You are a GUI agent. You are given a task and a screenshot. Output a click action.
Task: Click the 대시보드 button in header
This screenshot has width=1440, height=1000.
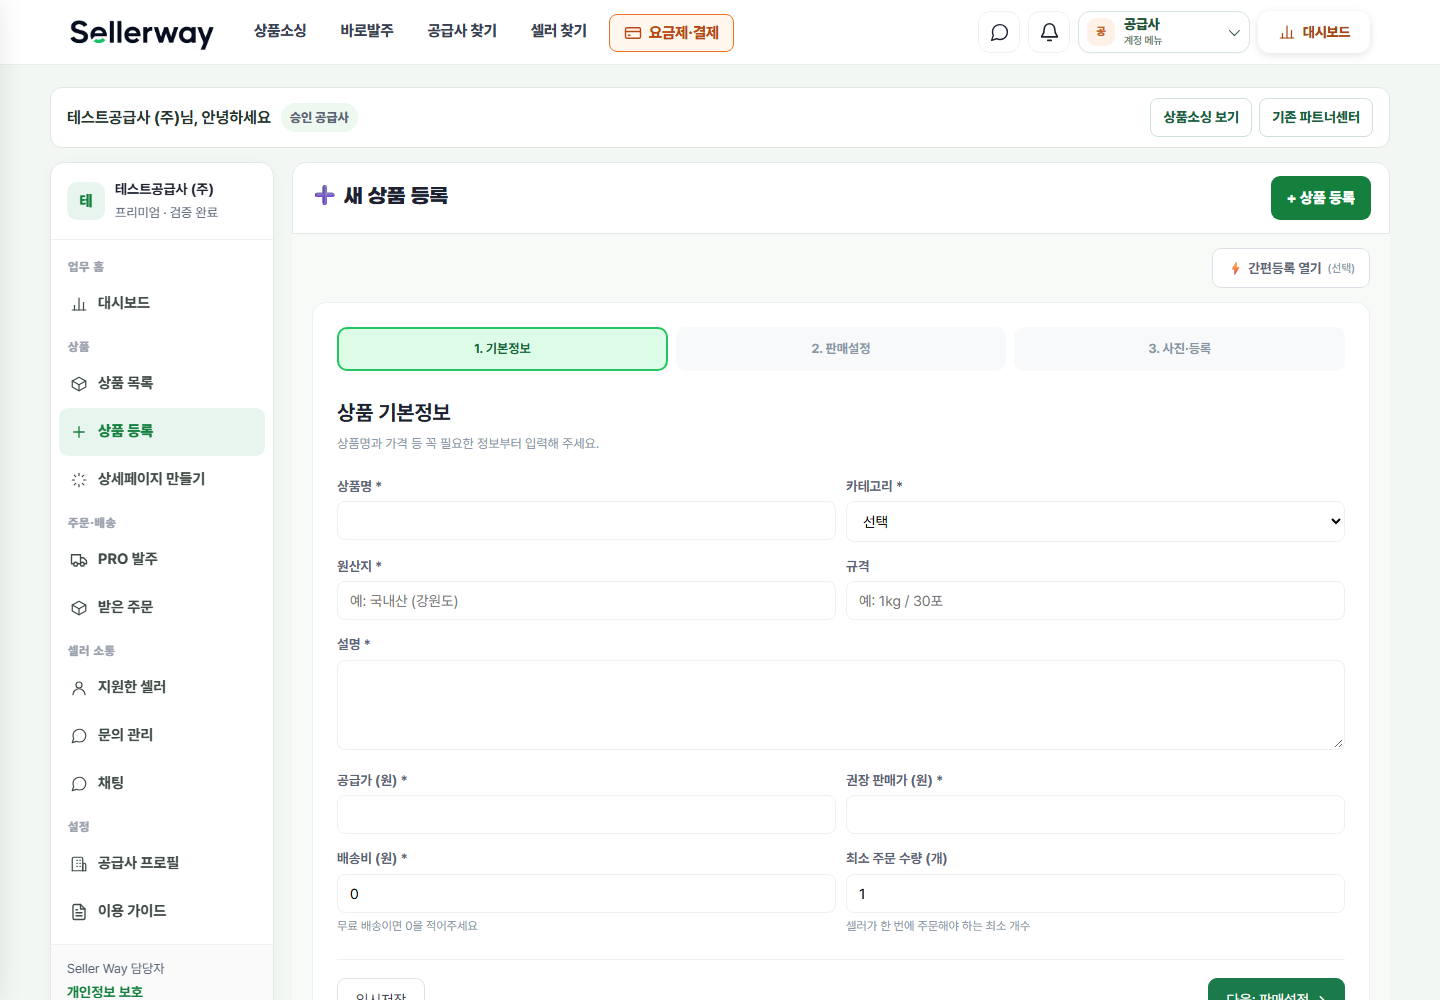[x=1314, y=32]
